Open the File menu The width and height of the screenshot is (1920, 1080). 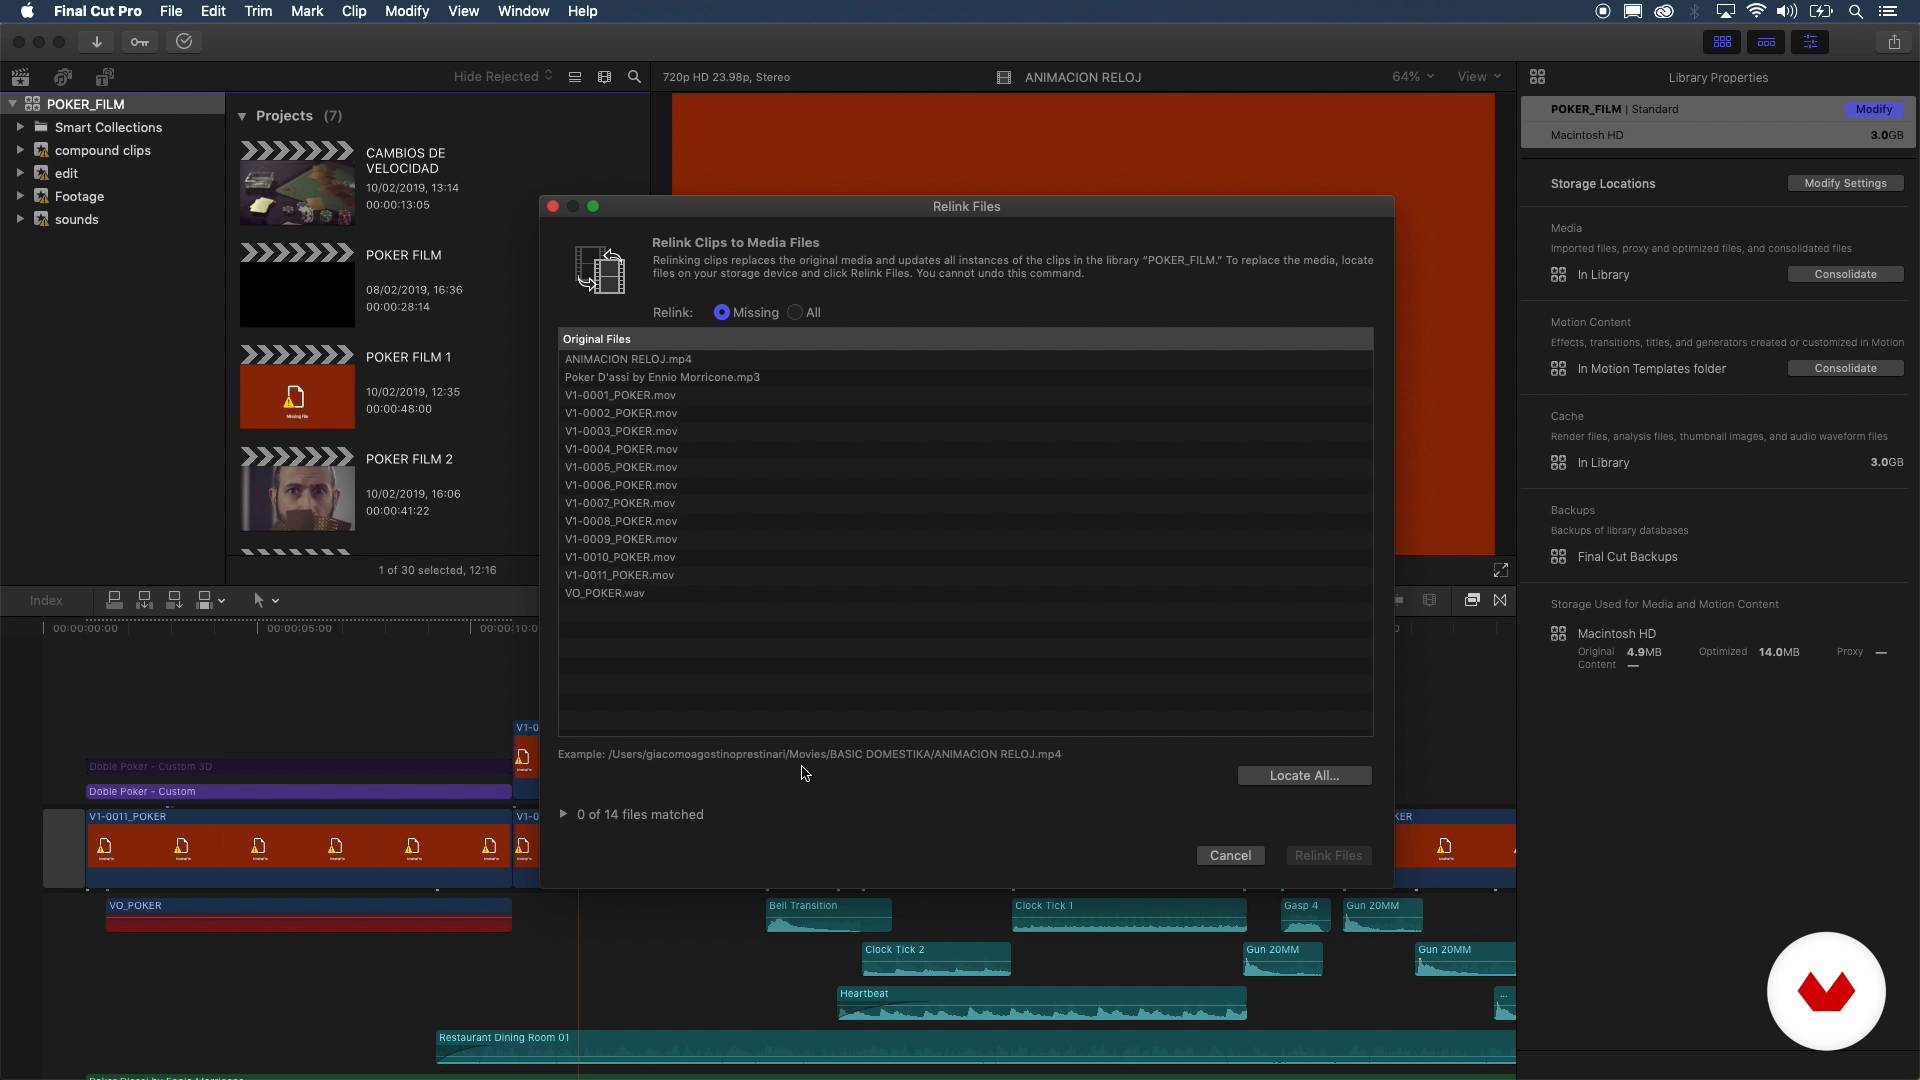171,11
